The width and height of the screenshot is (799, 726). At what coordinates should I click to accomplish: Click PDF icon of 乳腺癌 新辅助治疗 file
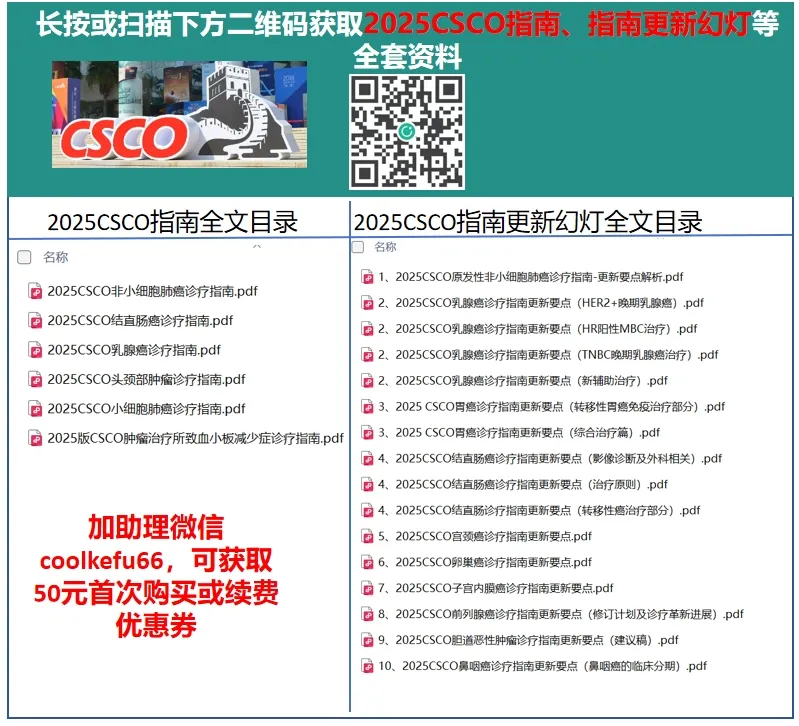pos(367,381)
